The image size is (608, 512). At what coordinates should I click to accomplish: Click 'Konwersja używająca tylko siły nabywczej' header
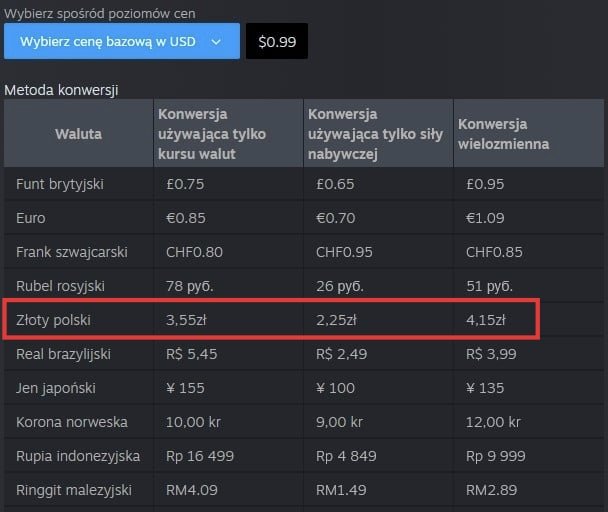[378, 134]
